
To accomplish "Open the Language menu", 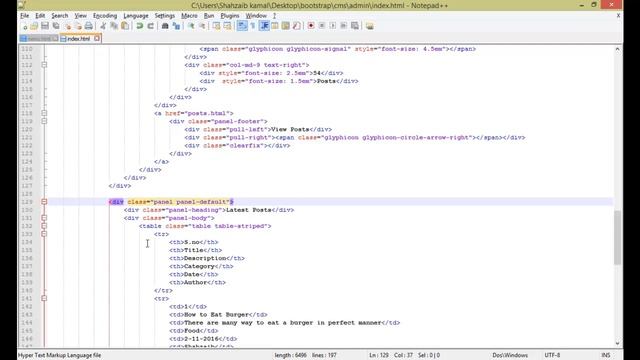I will pos(136,16).
